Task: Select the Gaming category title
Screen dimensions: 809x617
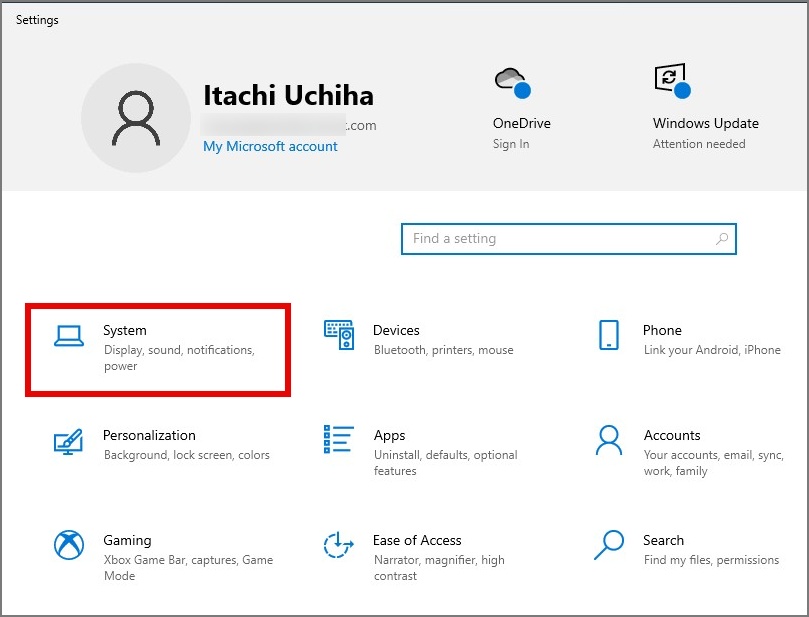Action: [x=127, y=540]
